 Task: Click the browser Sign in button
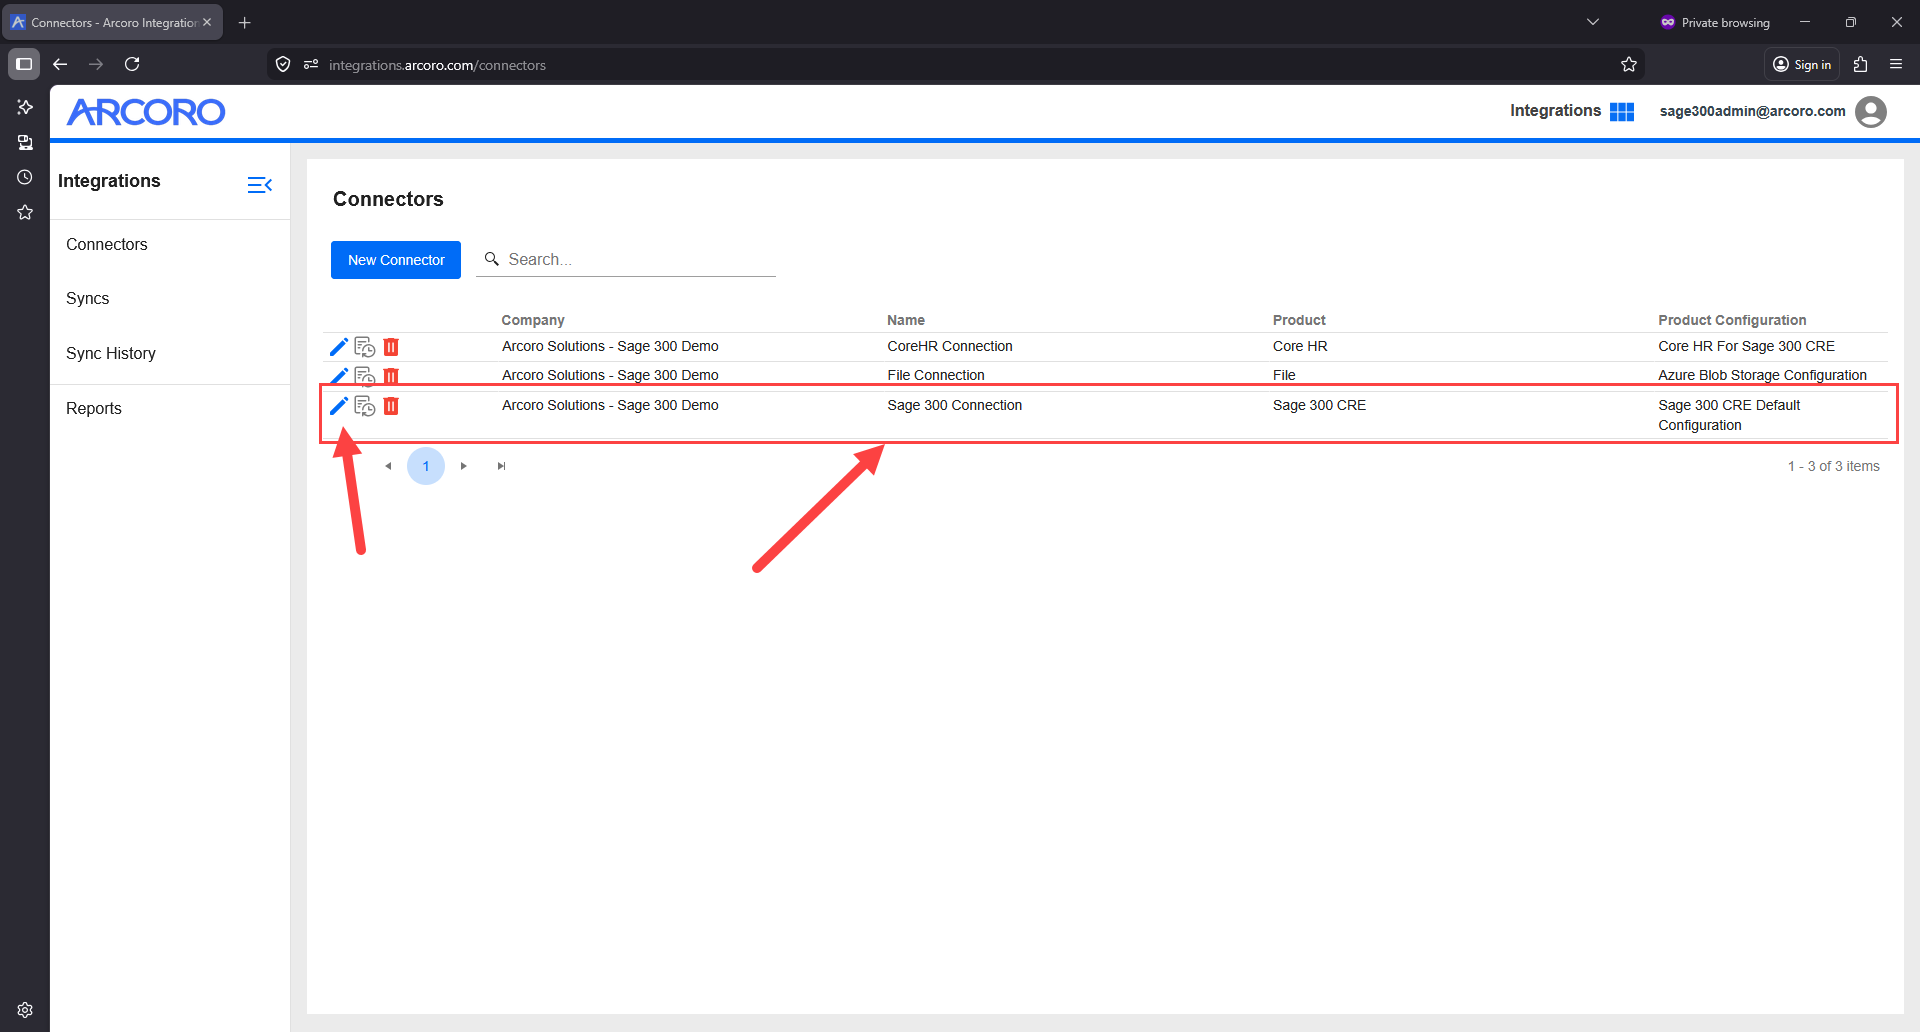pos(1802,64)
